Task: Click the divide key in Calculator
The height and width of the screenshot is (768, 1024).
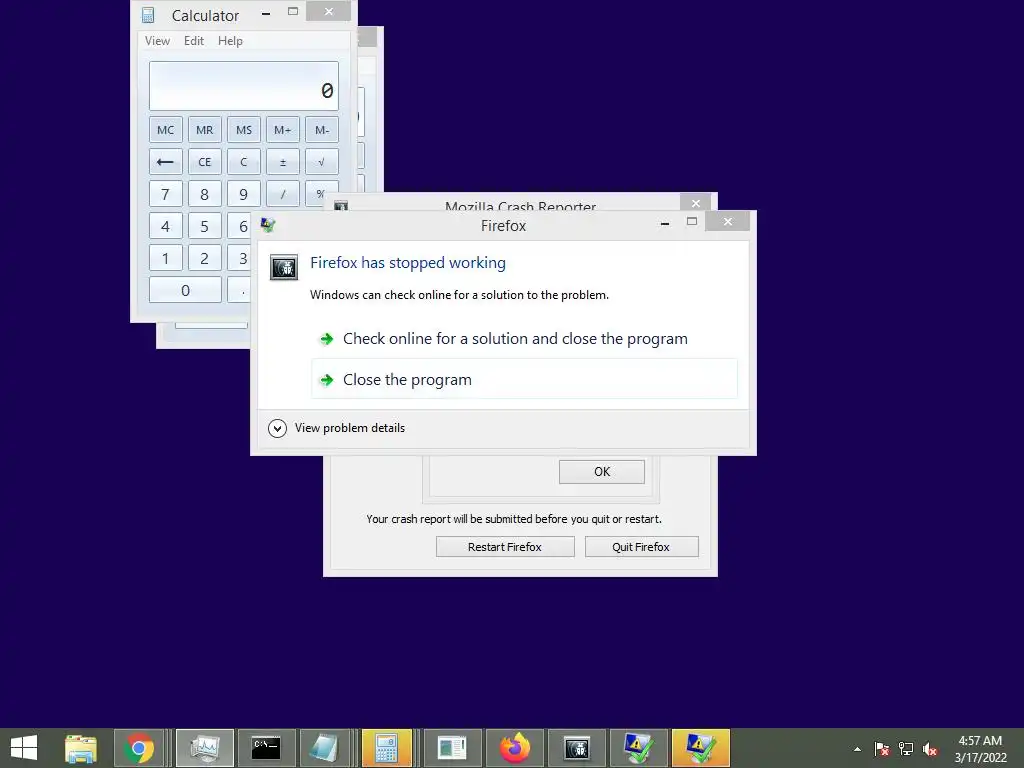Action: [283, 194]
